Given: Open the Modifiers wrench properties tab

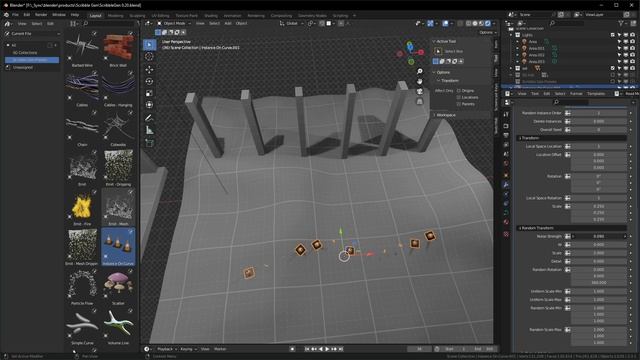Looking at the screenshot, I should (x=506, y=184).
